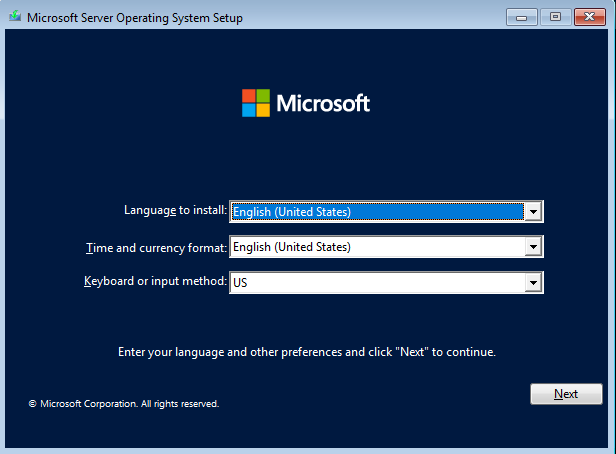Click the 'Time and currency format:' label
This screenshot has height=454, width=616.
(x=157, y=248)
